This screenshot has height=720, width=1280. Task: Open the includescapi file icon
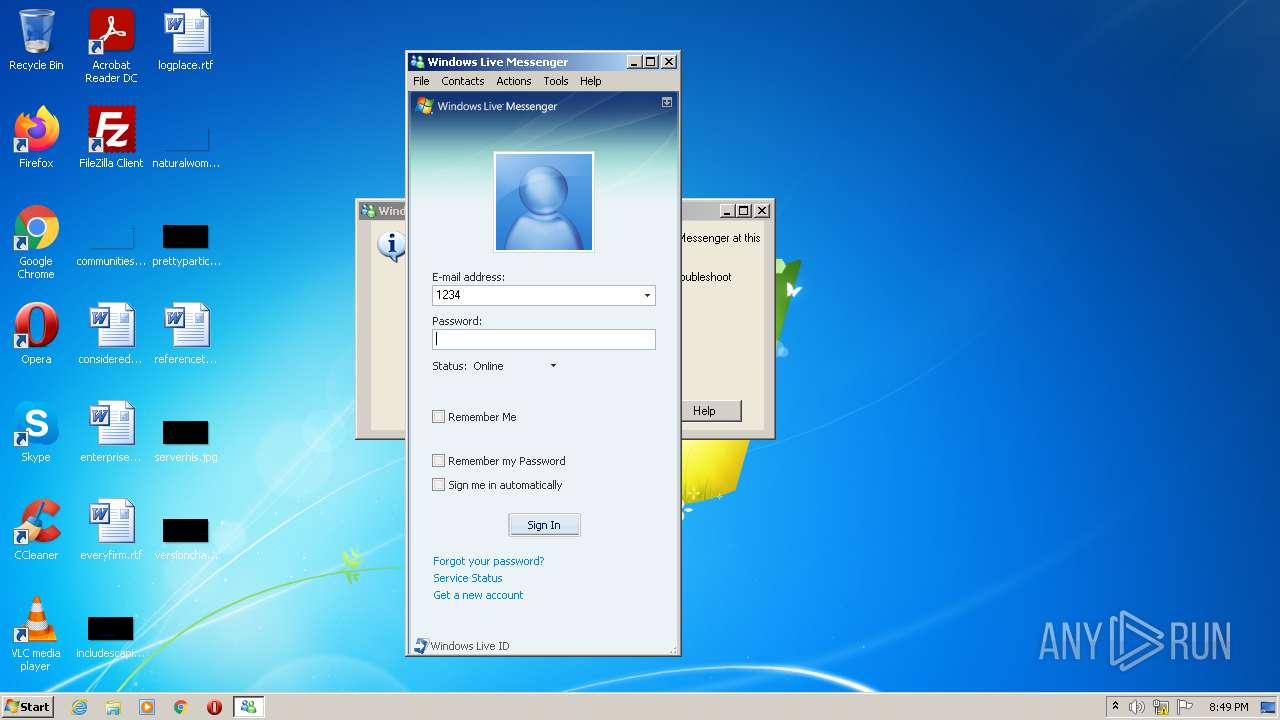click(111, 638)
